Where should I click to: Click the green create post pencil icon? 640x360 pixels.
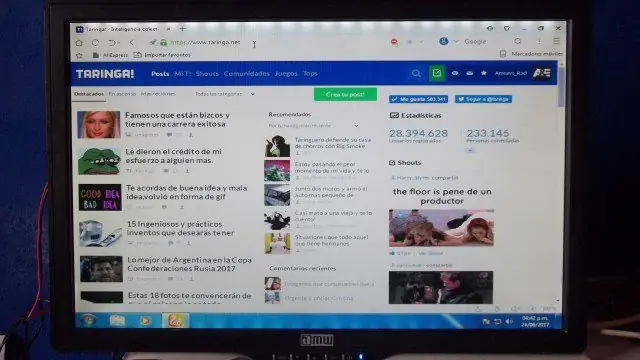(437, 73)
